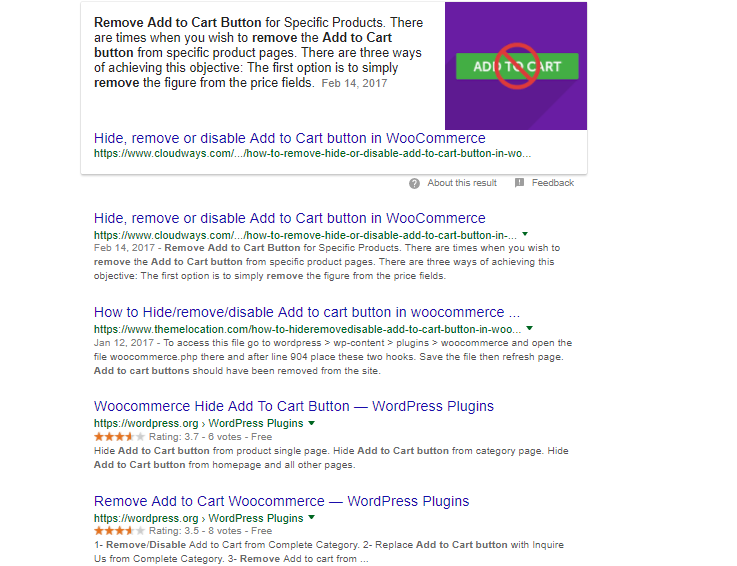This screenshot has height=566, width=737.
Task: Open Woocommerce Hide Add To Cart Button result
Action: 294,406
